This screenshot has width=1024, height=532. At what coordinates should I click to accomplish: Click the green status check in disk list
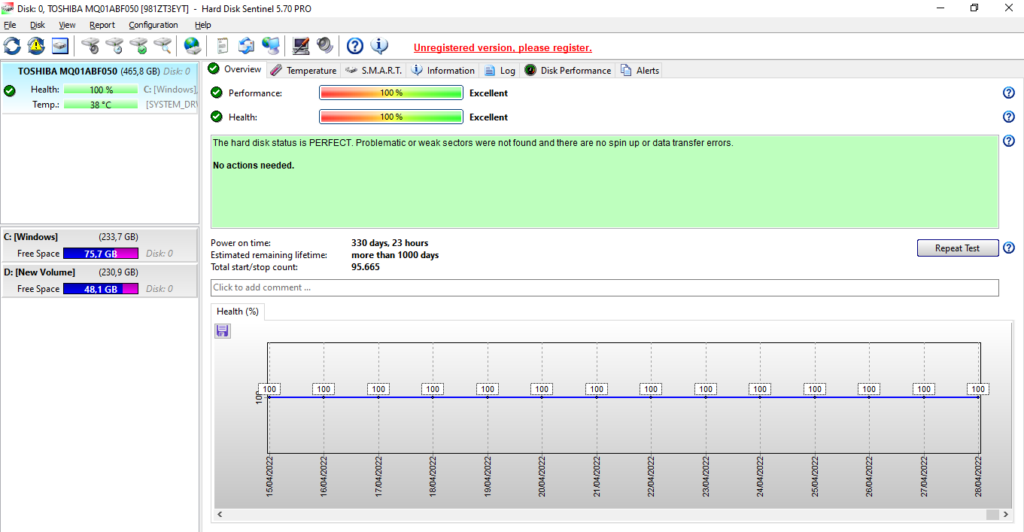(x=10, y=91)
